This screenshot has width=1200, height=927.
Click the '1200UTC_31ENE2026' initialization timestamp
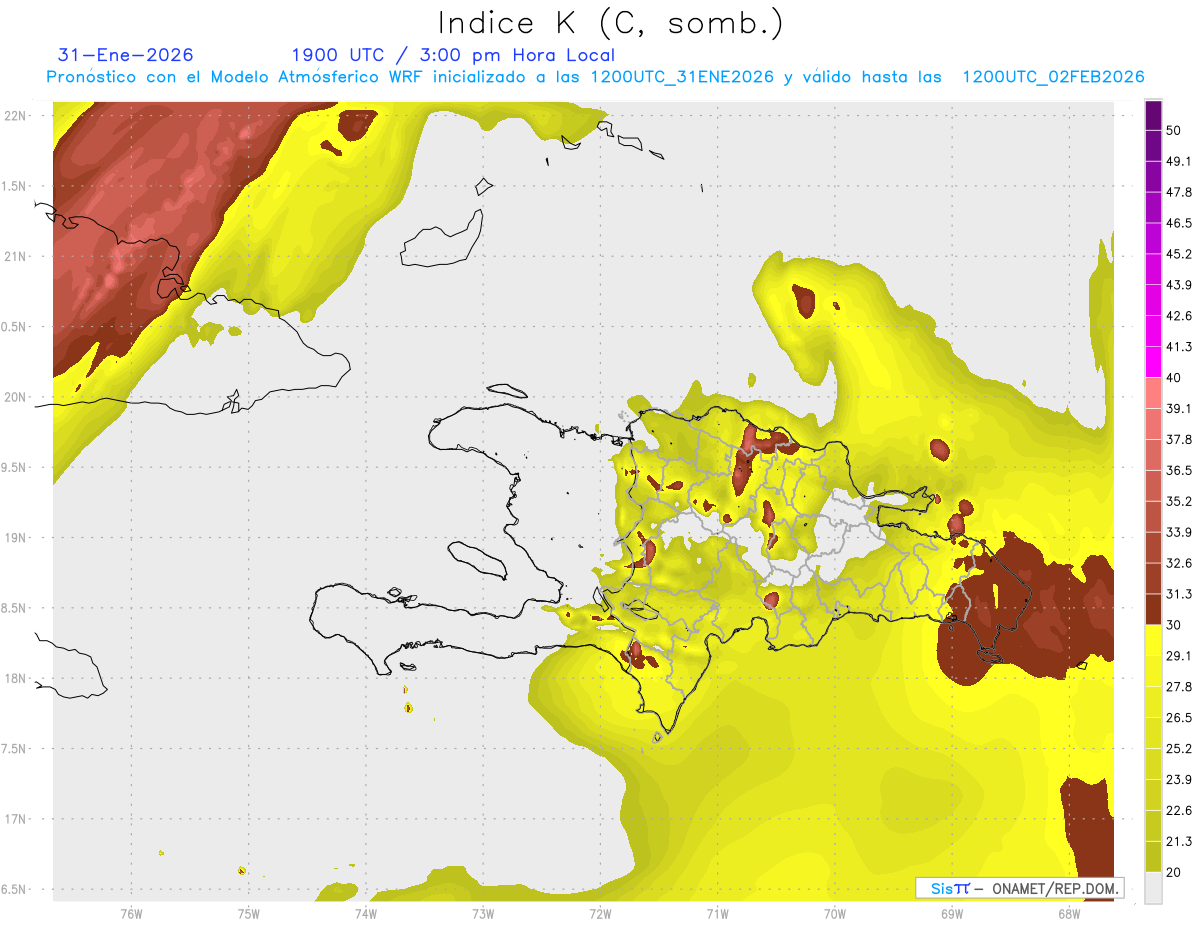coord(682,77)
